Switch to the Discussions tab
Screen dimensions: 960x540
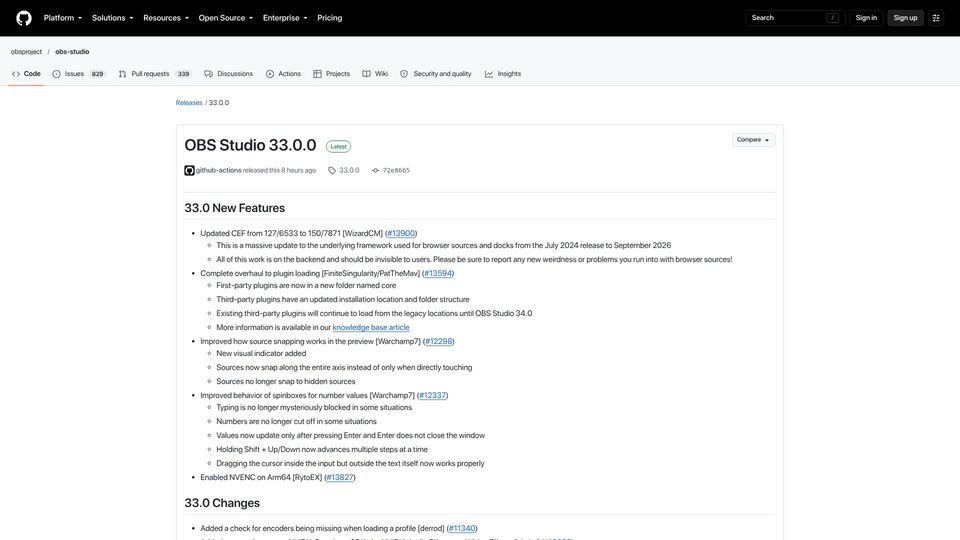[228, 73]
